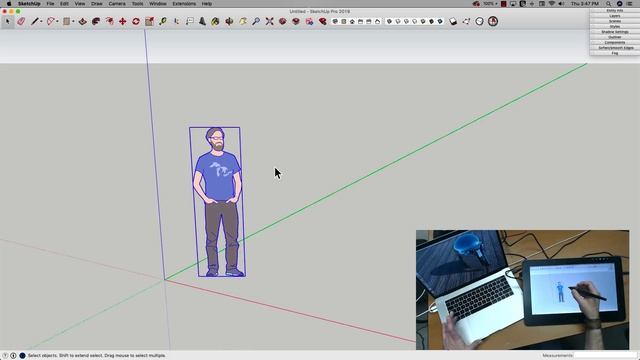Switch to Iso standard view
The image size is (640, 360).
pyautogui.click(x=335, y=21)
